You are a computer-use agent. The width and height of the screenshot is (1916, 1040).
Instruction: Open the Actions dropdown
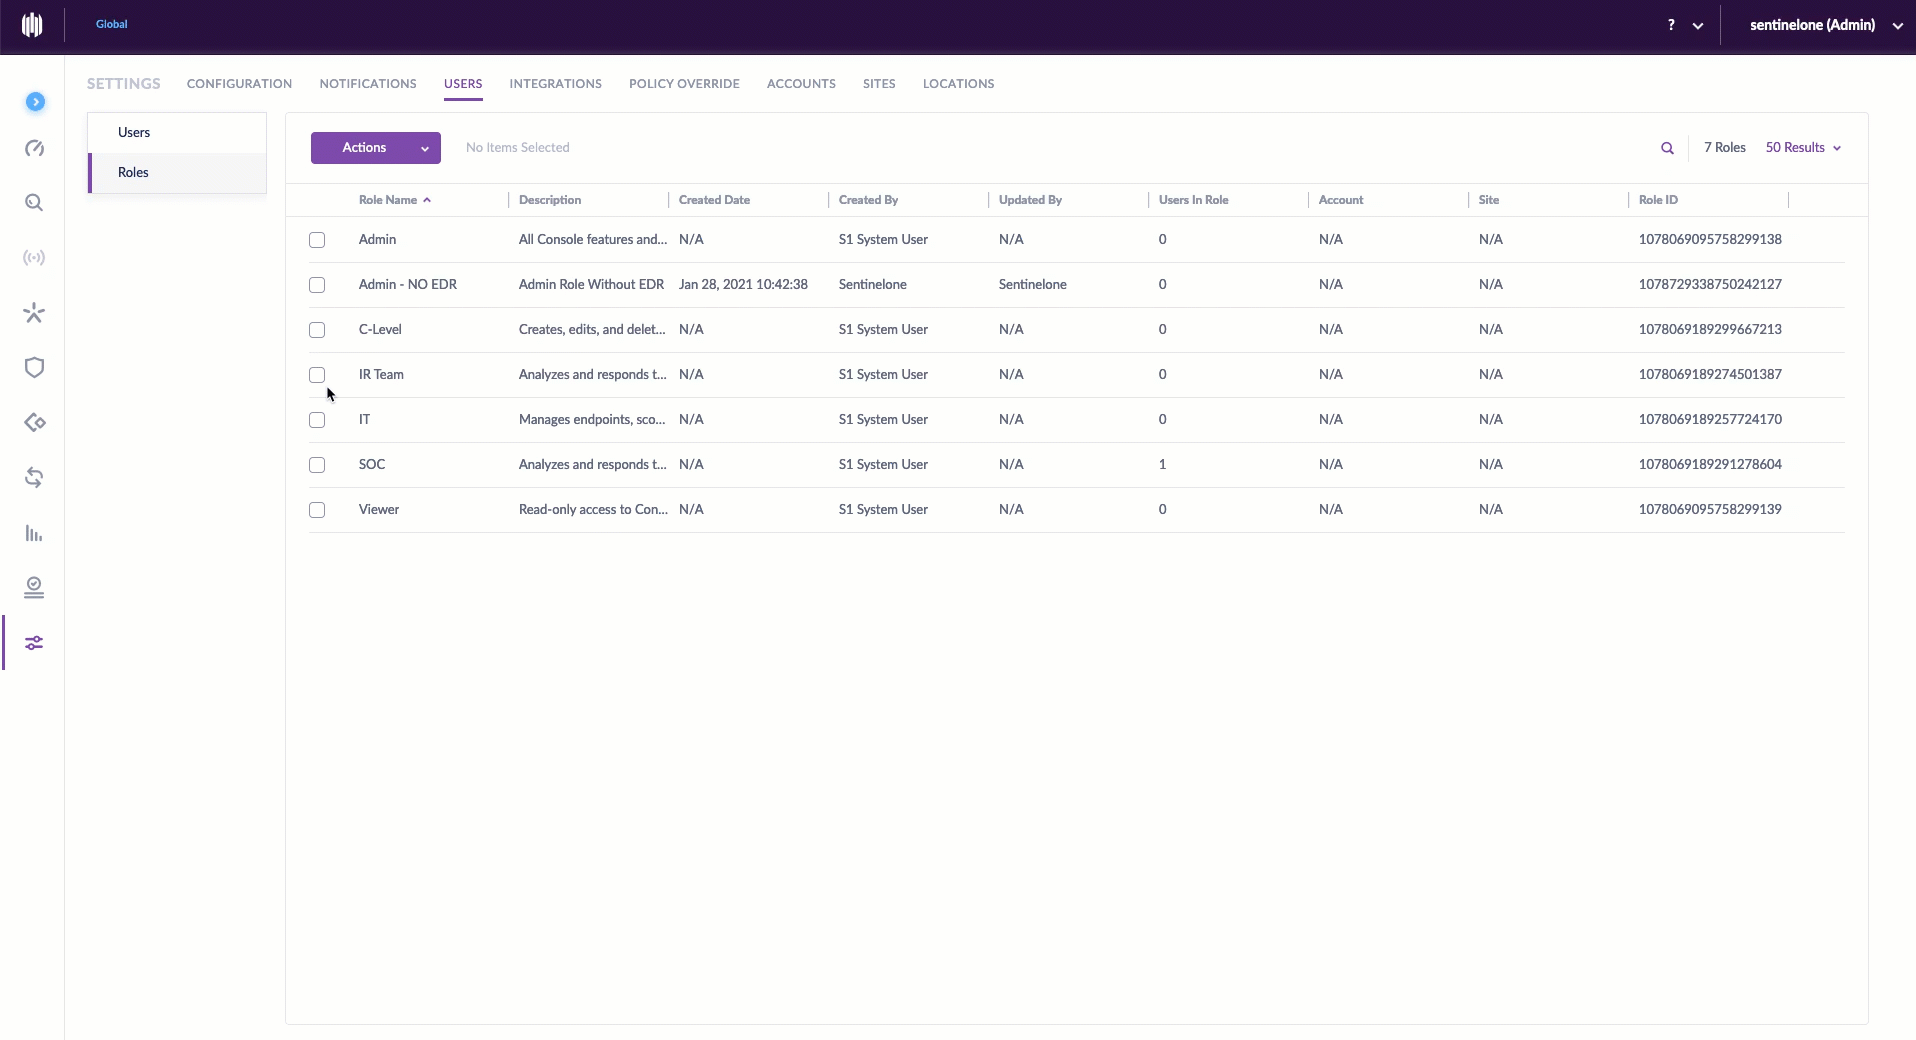(375, 148)
